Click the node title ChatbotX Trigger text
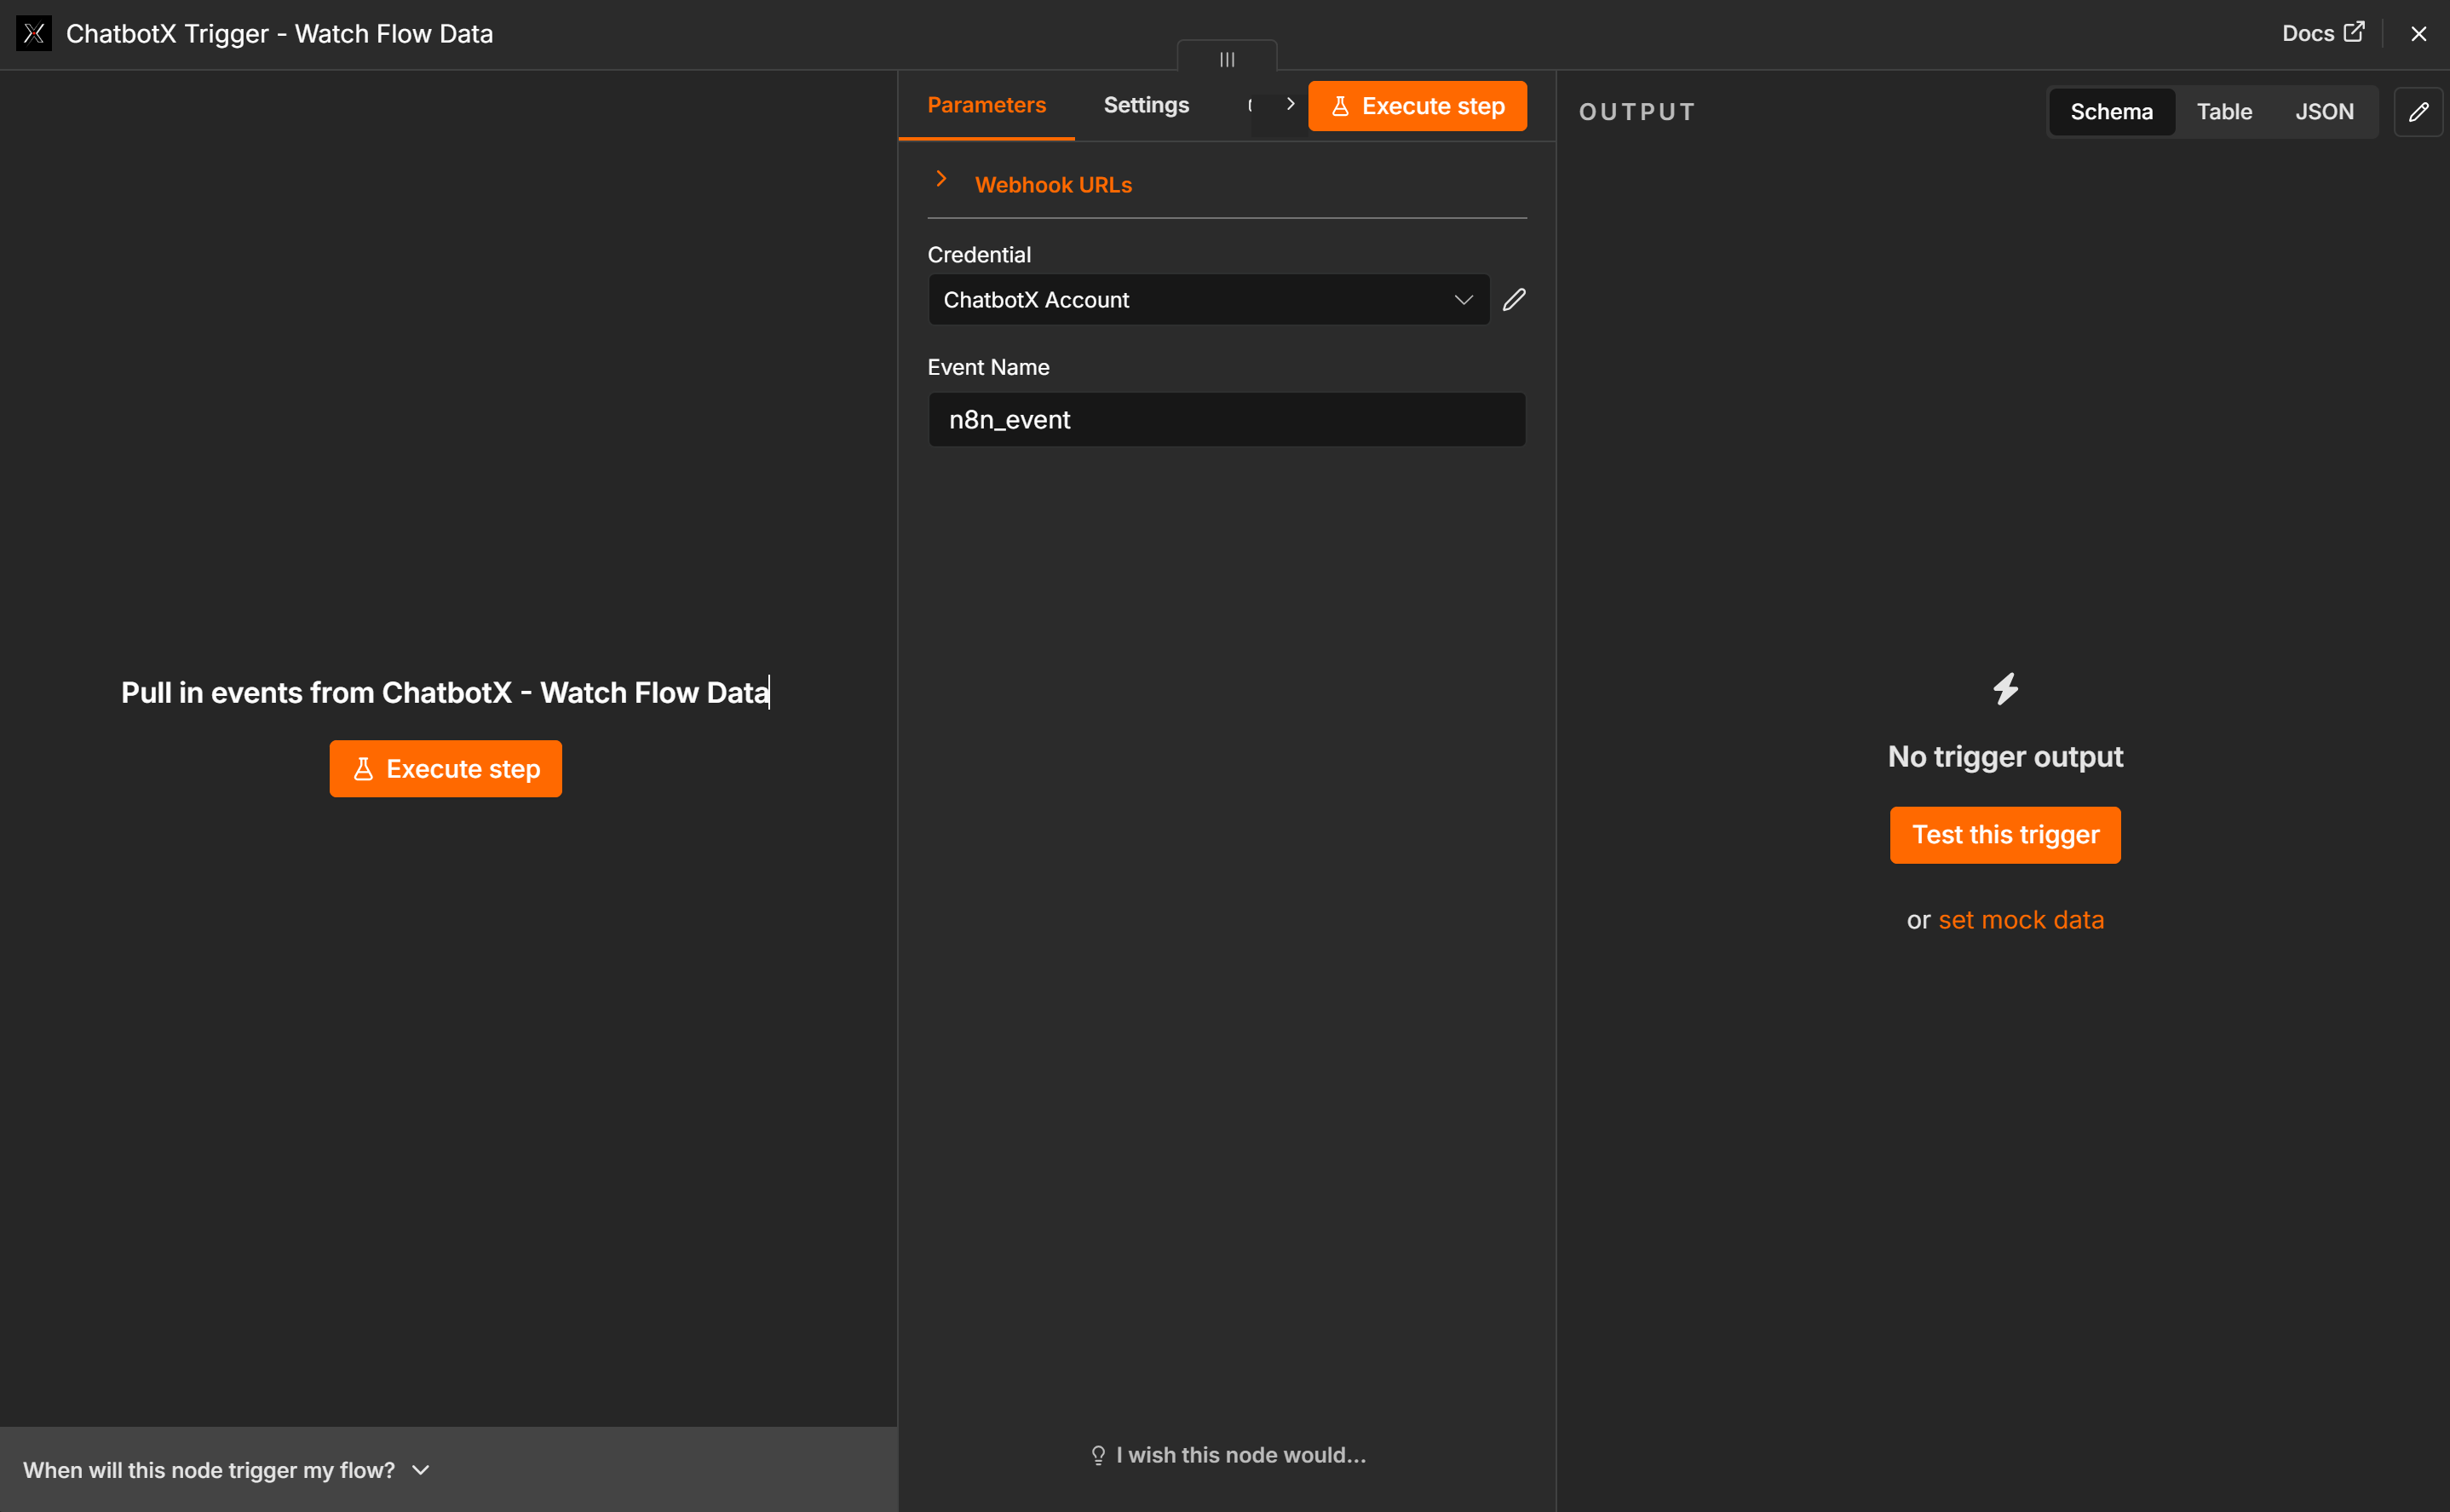The width and height of the screenshot is (2450, 1512). 279,34
